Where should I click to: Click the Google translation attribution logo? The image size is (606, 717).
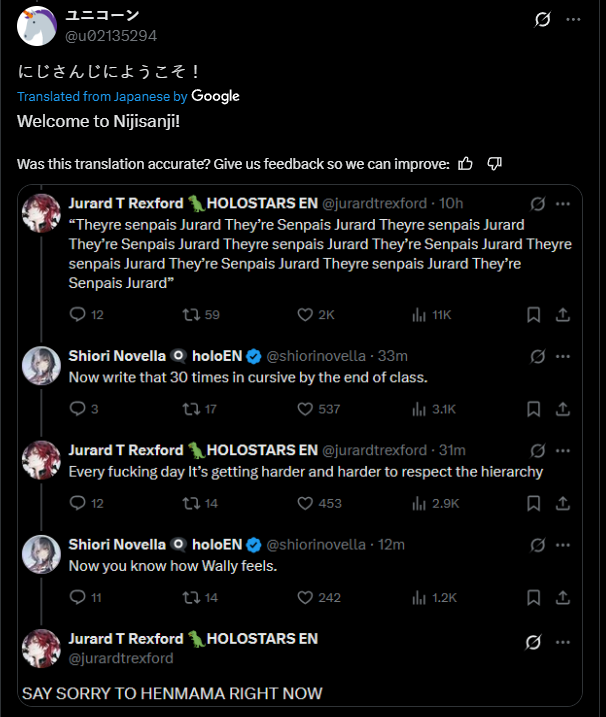click(x=215, y=96)
